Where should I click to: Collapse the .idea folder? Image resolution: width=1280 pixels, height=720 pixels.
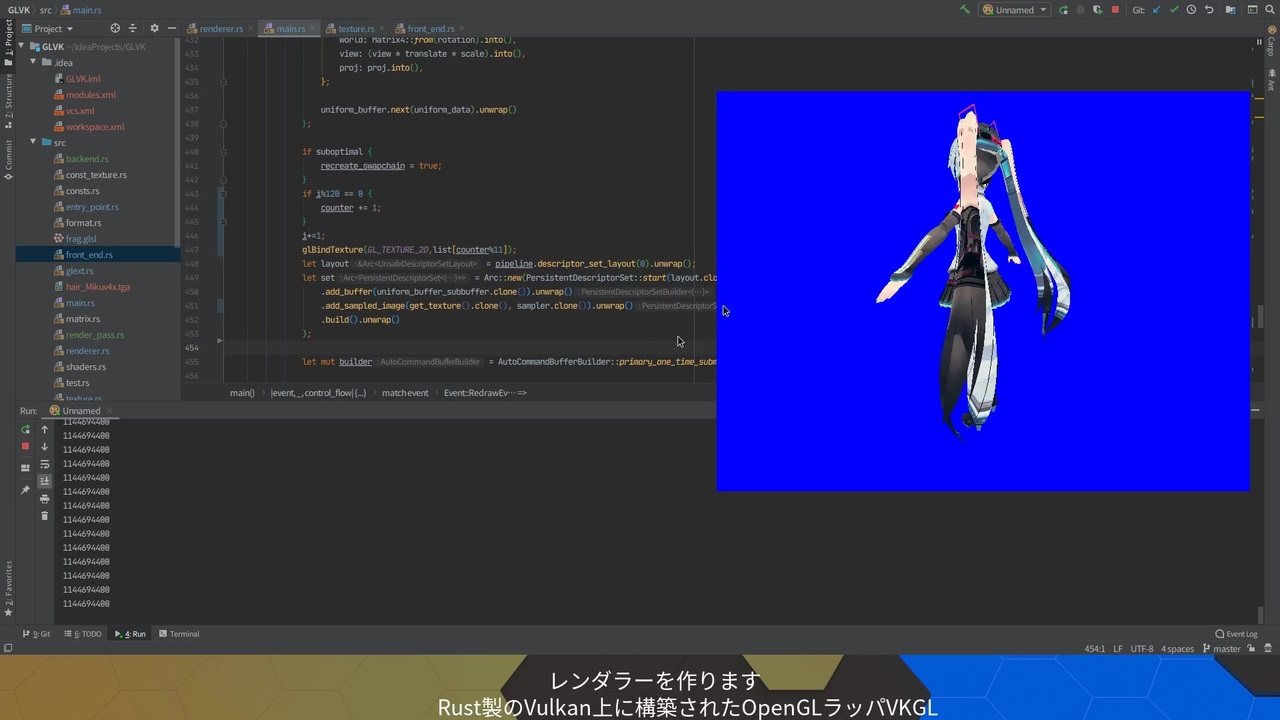point(33,62)
